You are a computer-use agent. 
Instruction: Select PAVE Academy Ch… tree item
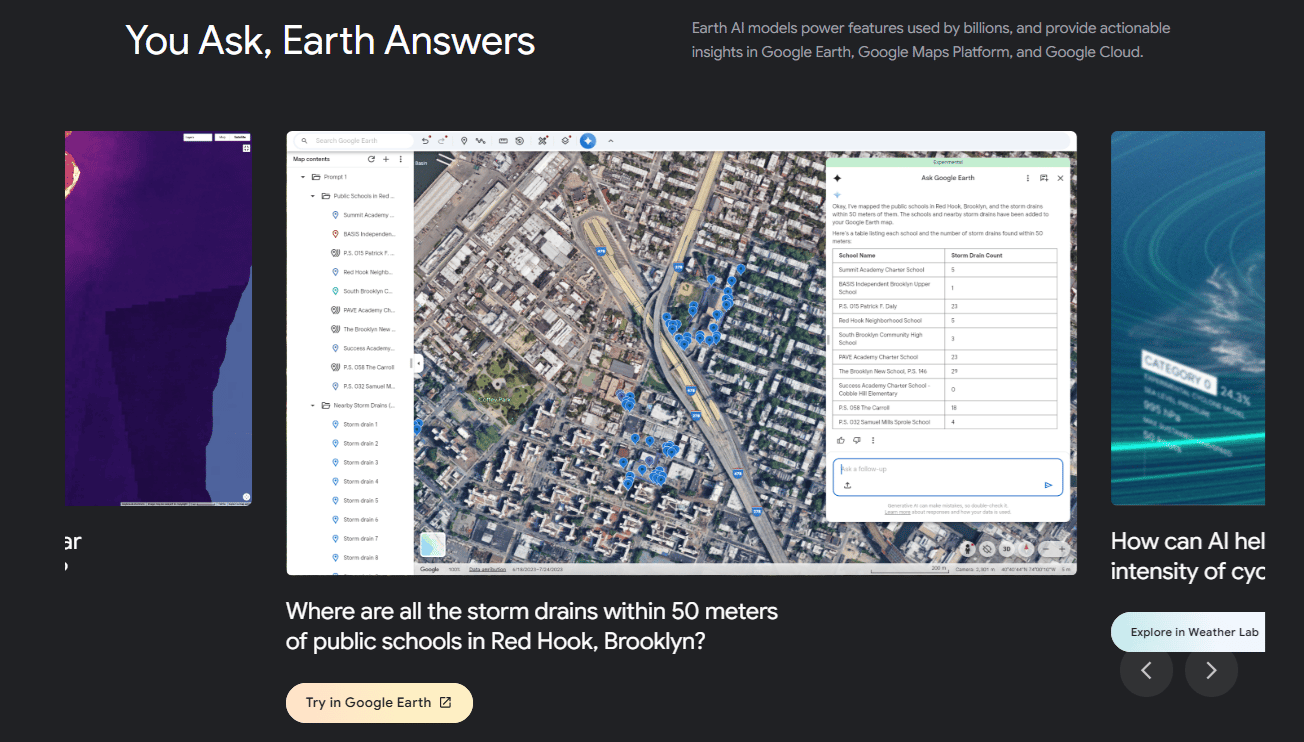coord(364,310)
